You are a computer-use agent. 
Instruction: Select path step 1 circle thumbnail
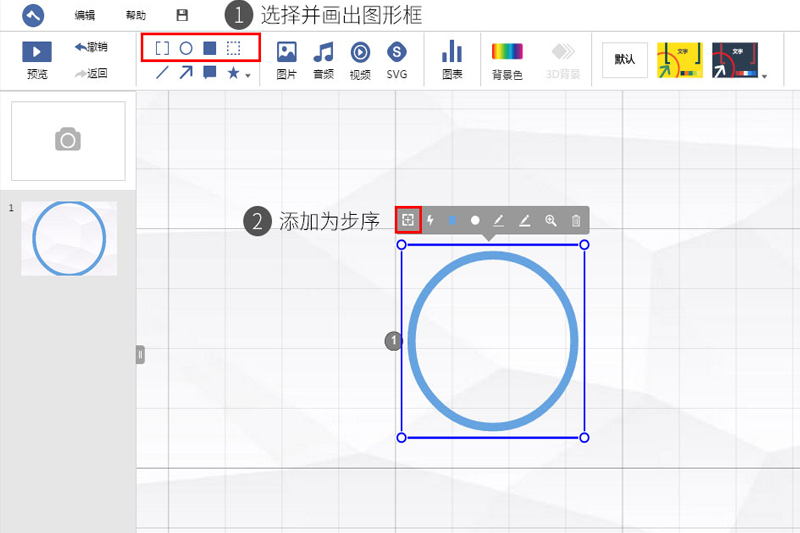point(69,238)
